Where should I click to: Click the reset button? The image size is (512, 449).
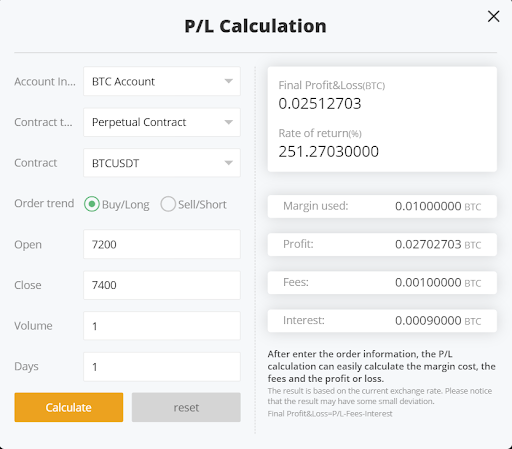[x=186, y=407]
